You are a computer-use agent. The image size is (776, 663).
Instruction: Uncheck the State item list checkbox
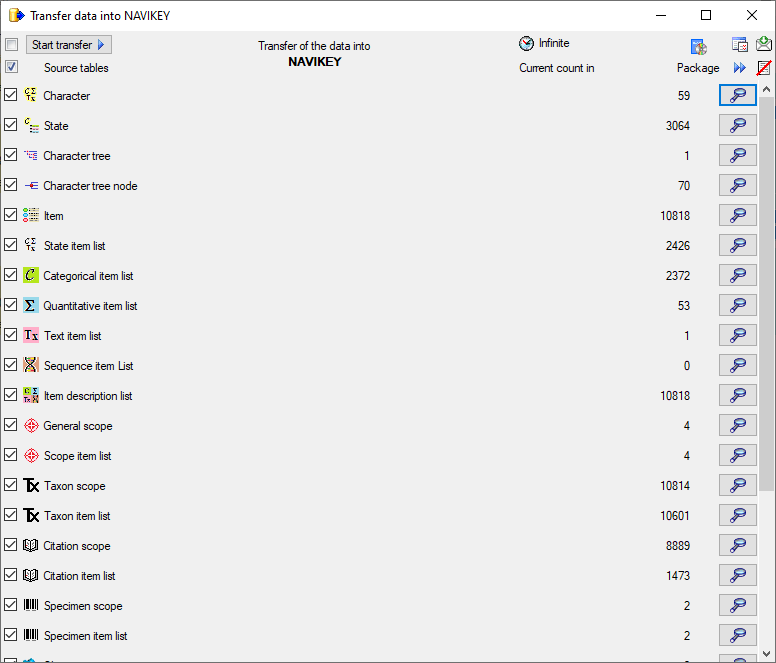(10, 245)
